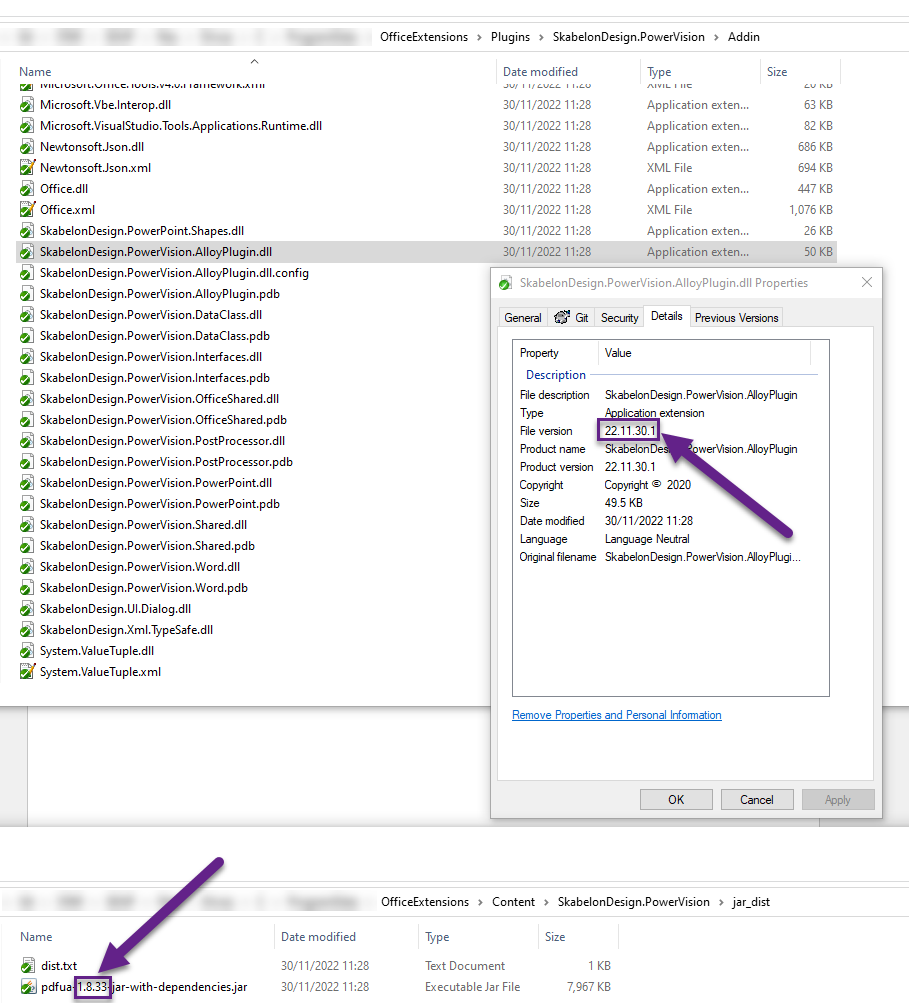The image size is (909, 1003).
Task: Select Microsoft.VisualStudio.Tools.Applications.Runtime.dll file
Action: pyautogui.click(x=181, y=126)
